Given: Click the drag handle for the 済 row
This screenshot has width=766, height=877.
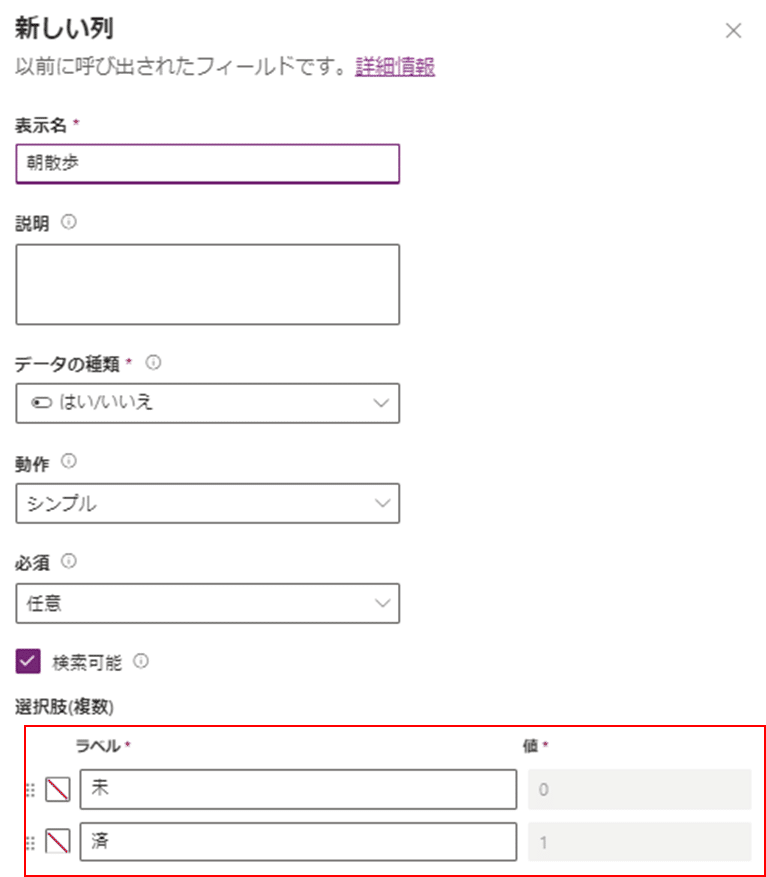Looking at the screenshot, I should 31,842.
